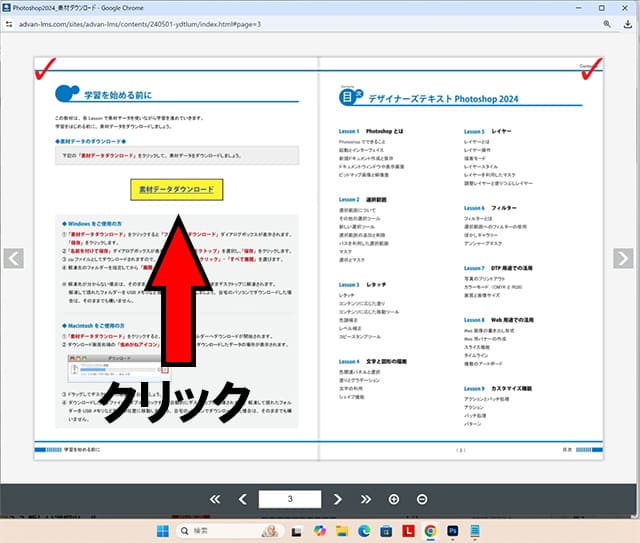Click the magnifier zoom icon in the address bar
640x543 pixels.
(x=607, y=24)
